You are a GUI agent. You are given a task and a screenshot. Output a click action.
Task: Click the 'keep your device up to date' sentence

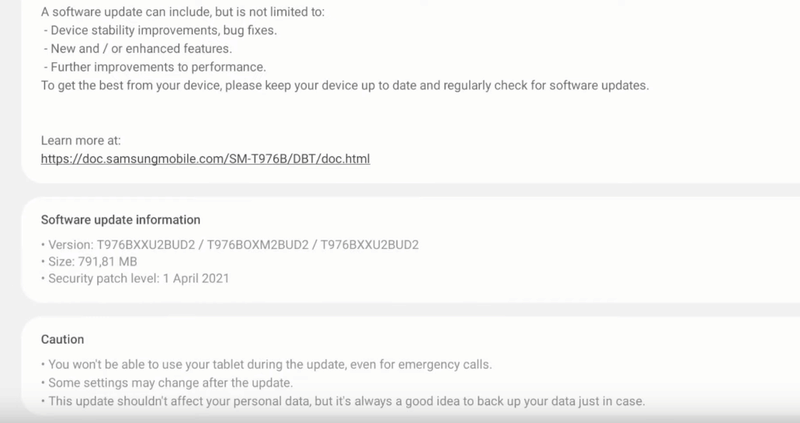coord(345,85)
